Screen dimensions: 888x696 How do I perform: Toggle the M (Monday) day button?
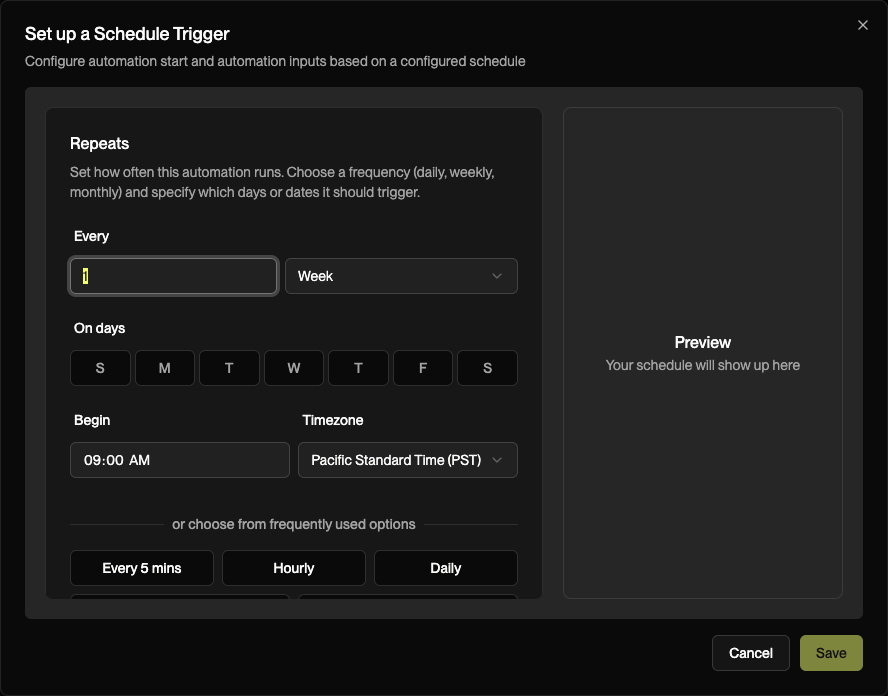[x=164, y=368]
